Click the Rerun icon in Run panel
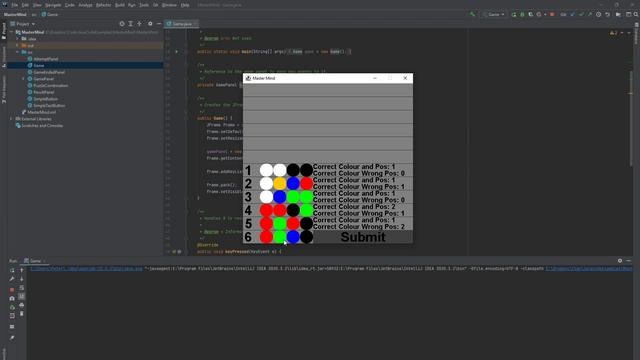 coord(12,270)
